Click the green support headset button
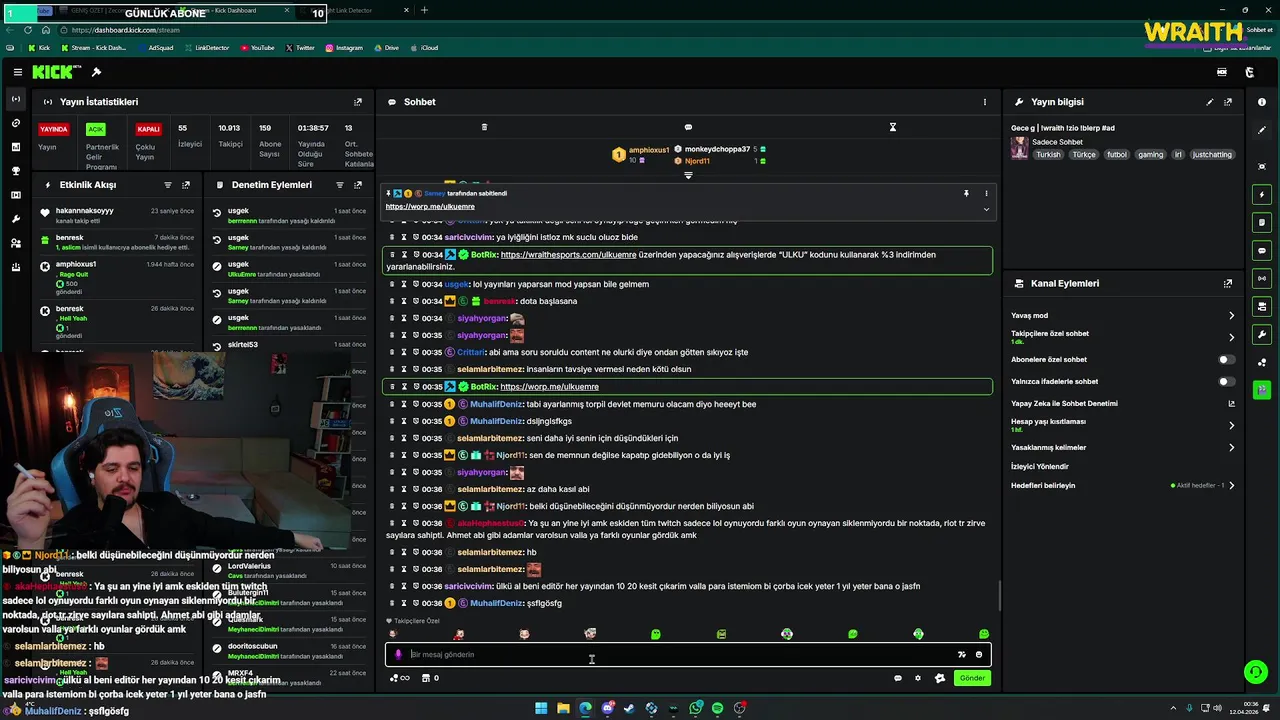 [1255, 672]
